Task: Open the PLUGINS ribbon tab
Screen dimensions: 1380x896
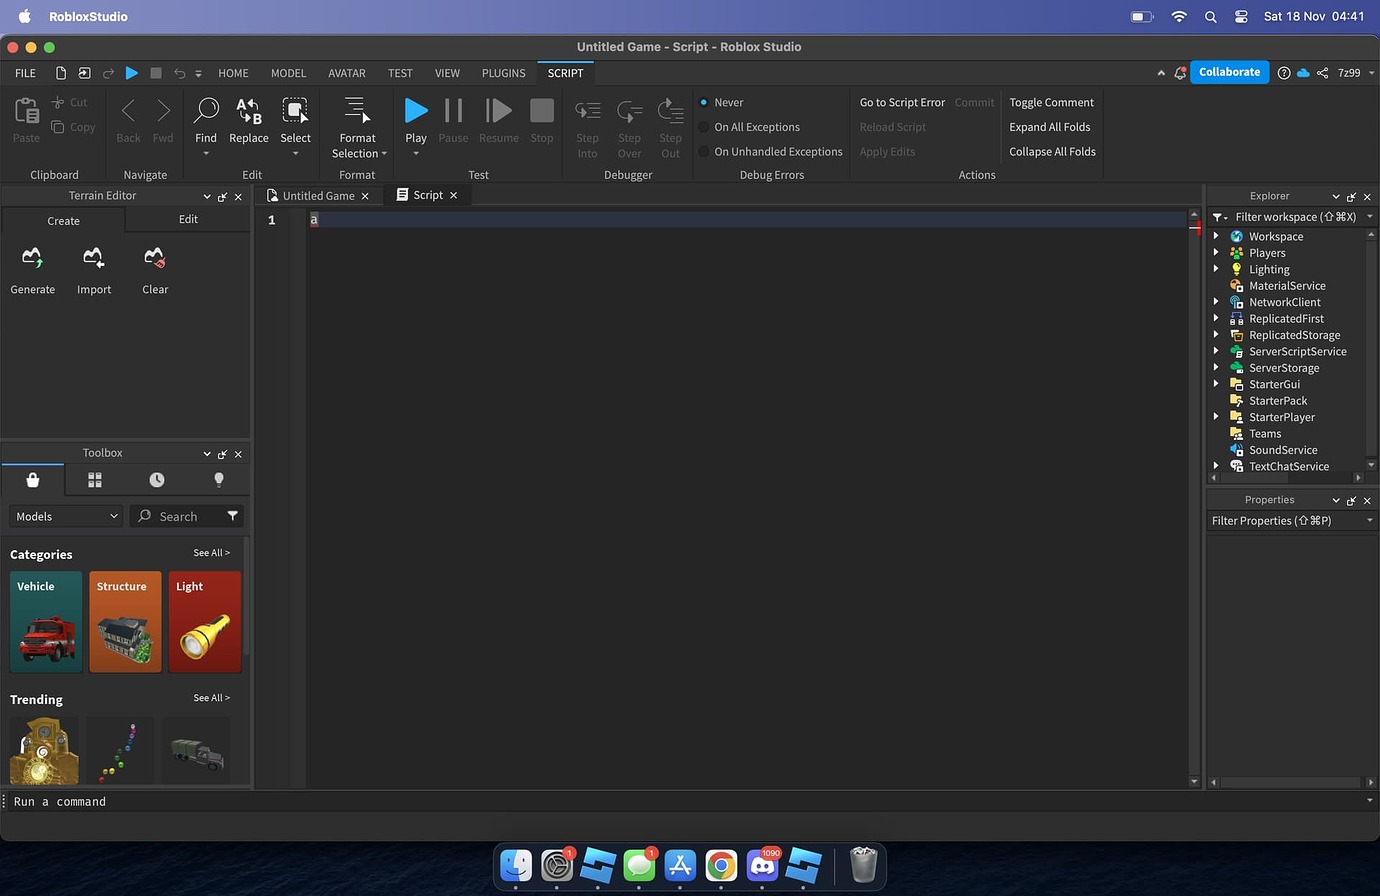Action: click(x=503, y=73)
